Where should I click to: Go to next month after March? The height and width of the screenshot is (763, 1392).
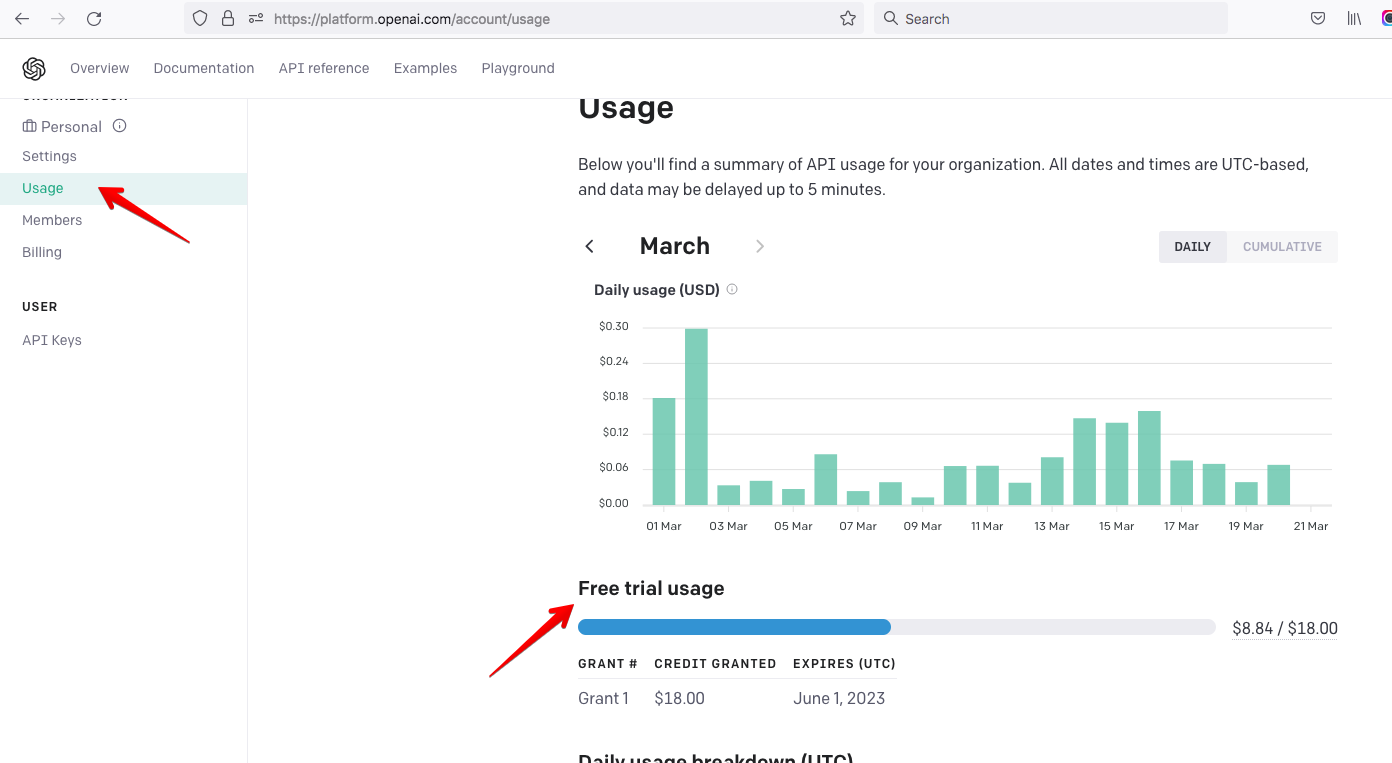[x=760, y=247]
